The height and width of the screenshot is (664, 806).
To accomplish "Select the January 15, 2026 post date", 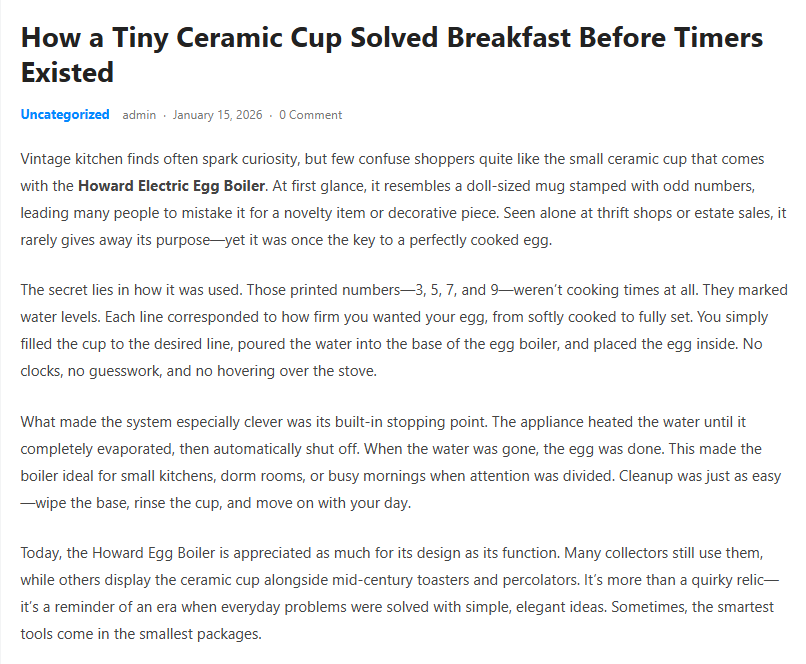I will pyautogui.click(x=217, y=115).
